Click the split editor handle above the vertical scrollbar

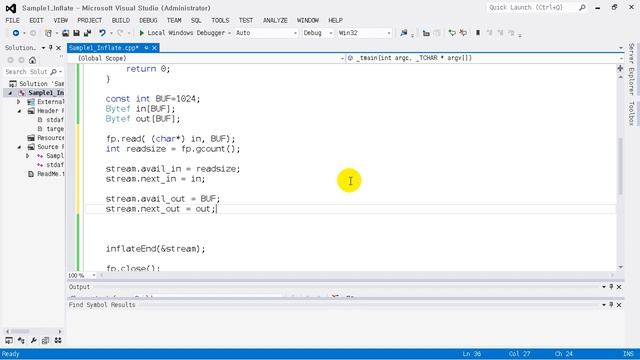tap(620, 68)
